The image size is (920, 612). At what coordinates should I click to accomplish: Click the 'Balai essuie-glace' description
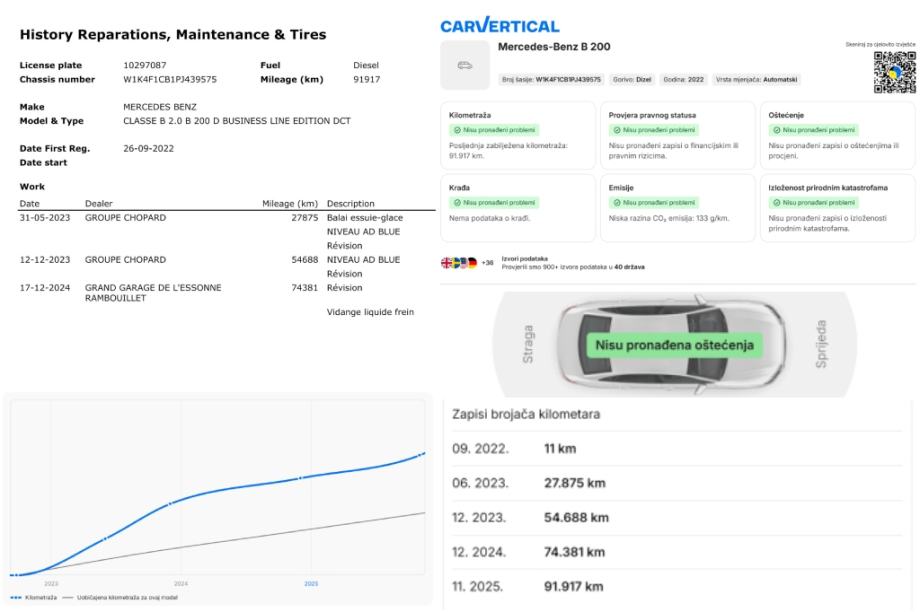365,218
